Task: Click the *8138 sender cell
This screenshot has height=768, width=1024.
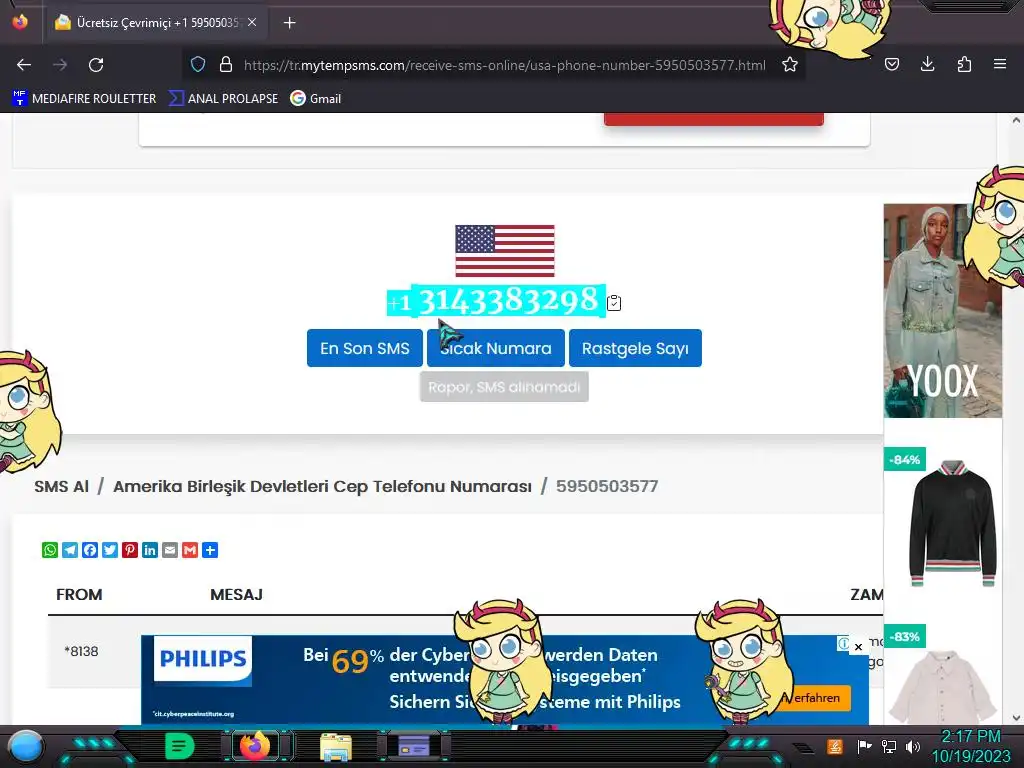Action: pos(81,651)
